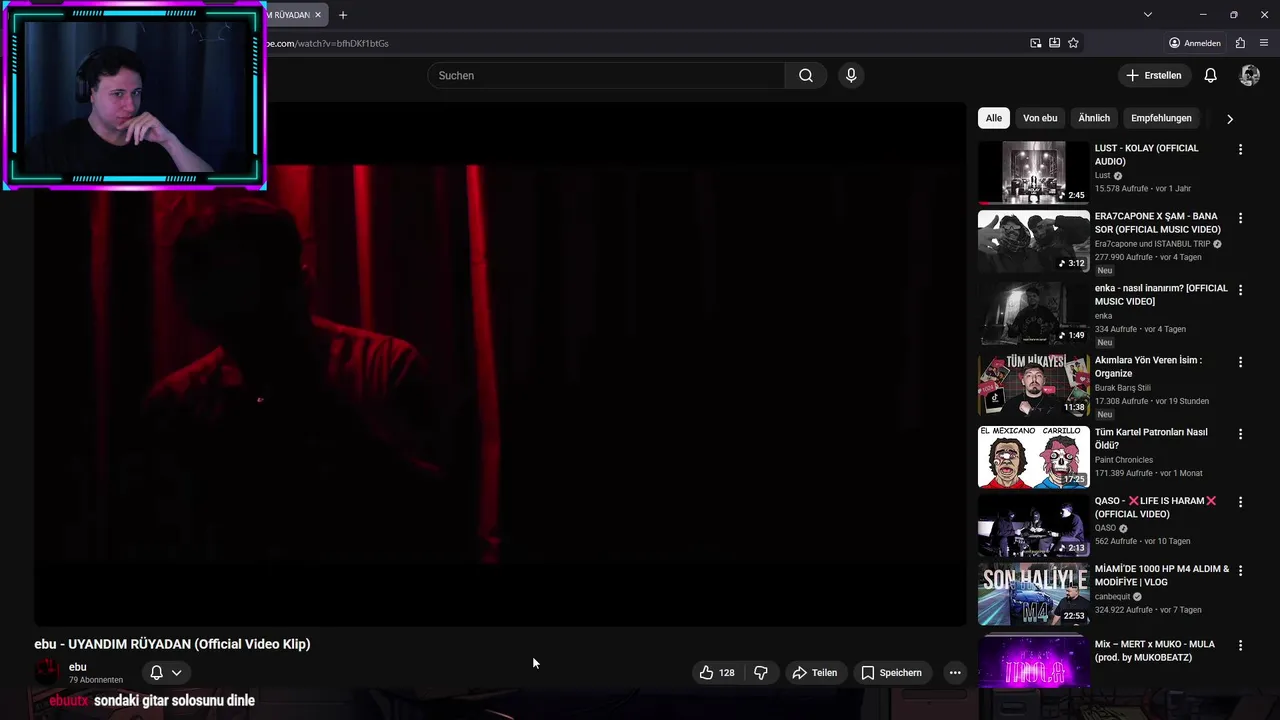Screen dimensions: 1280x720
Task: Select the Alle filter chip
Action: point(993,118)
